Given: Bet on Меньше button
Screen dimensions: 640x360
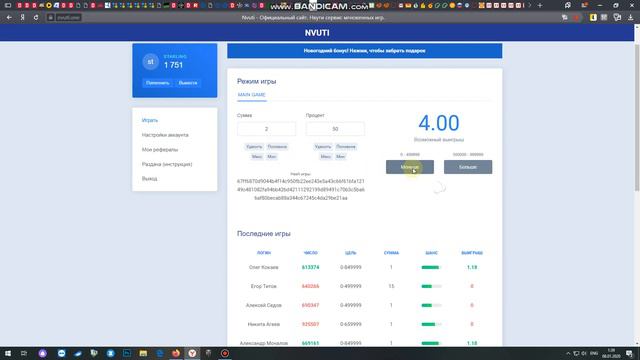Looking at the screenshot, I should (410, 167).
